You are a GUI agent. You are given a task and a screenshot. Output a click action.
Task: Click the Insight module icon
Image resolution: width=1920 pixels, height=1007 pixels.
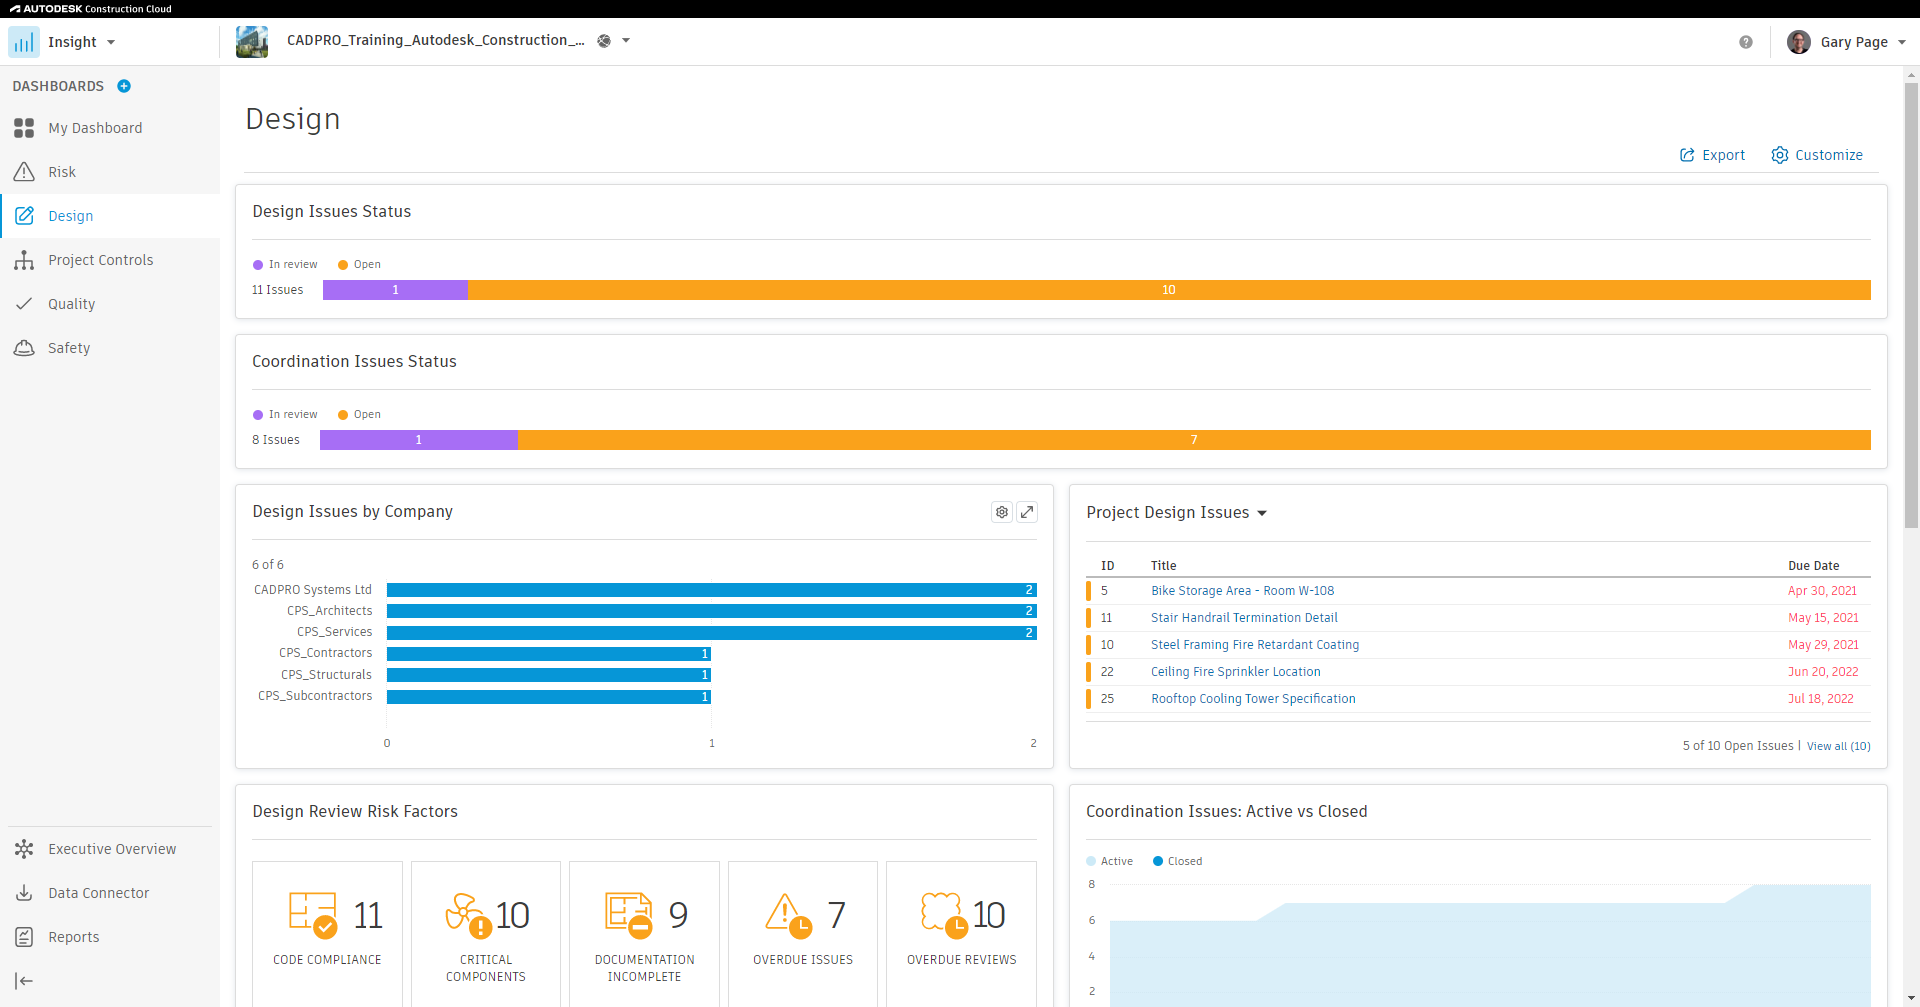(24, 42)
